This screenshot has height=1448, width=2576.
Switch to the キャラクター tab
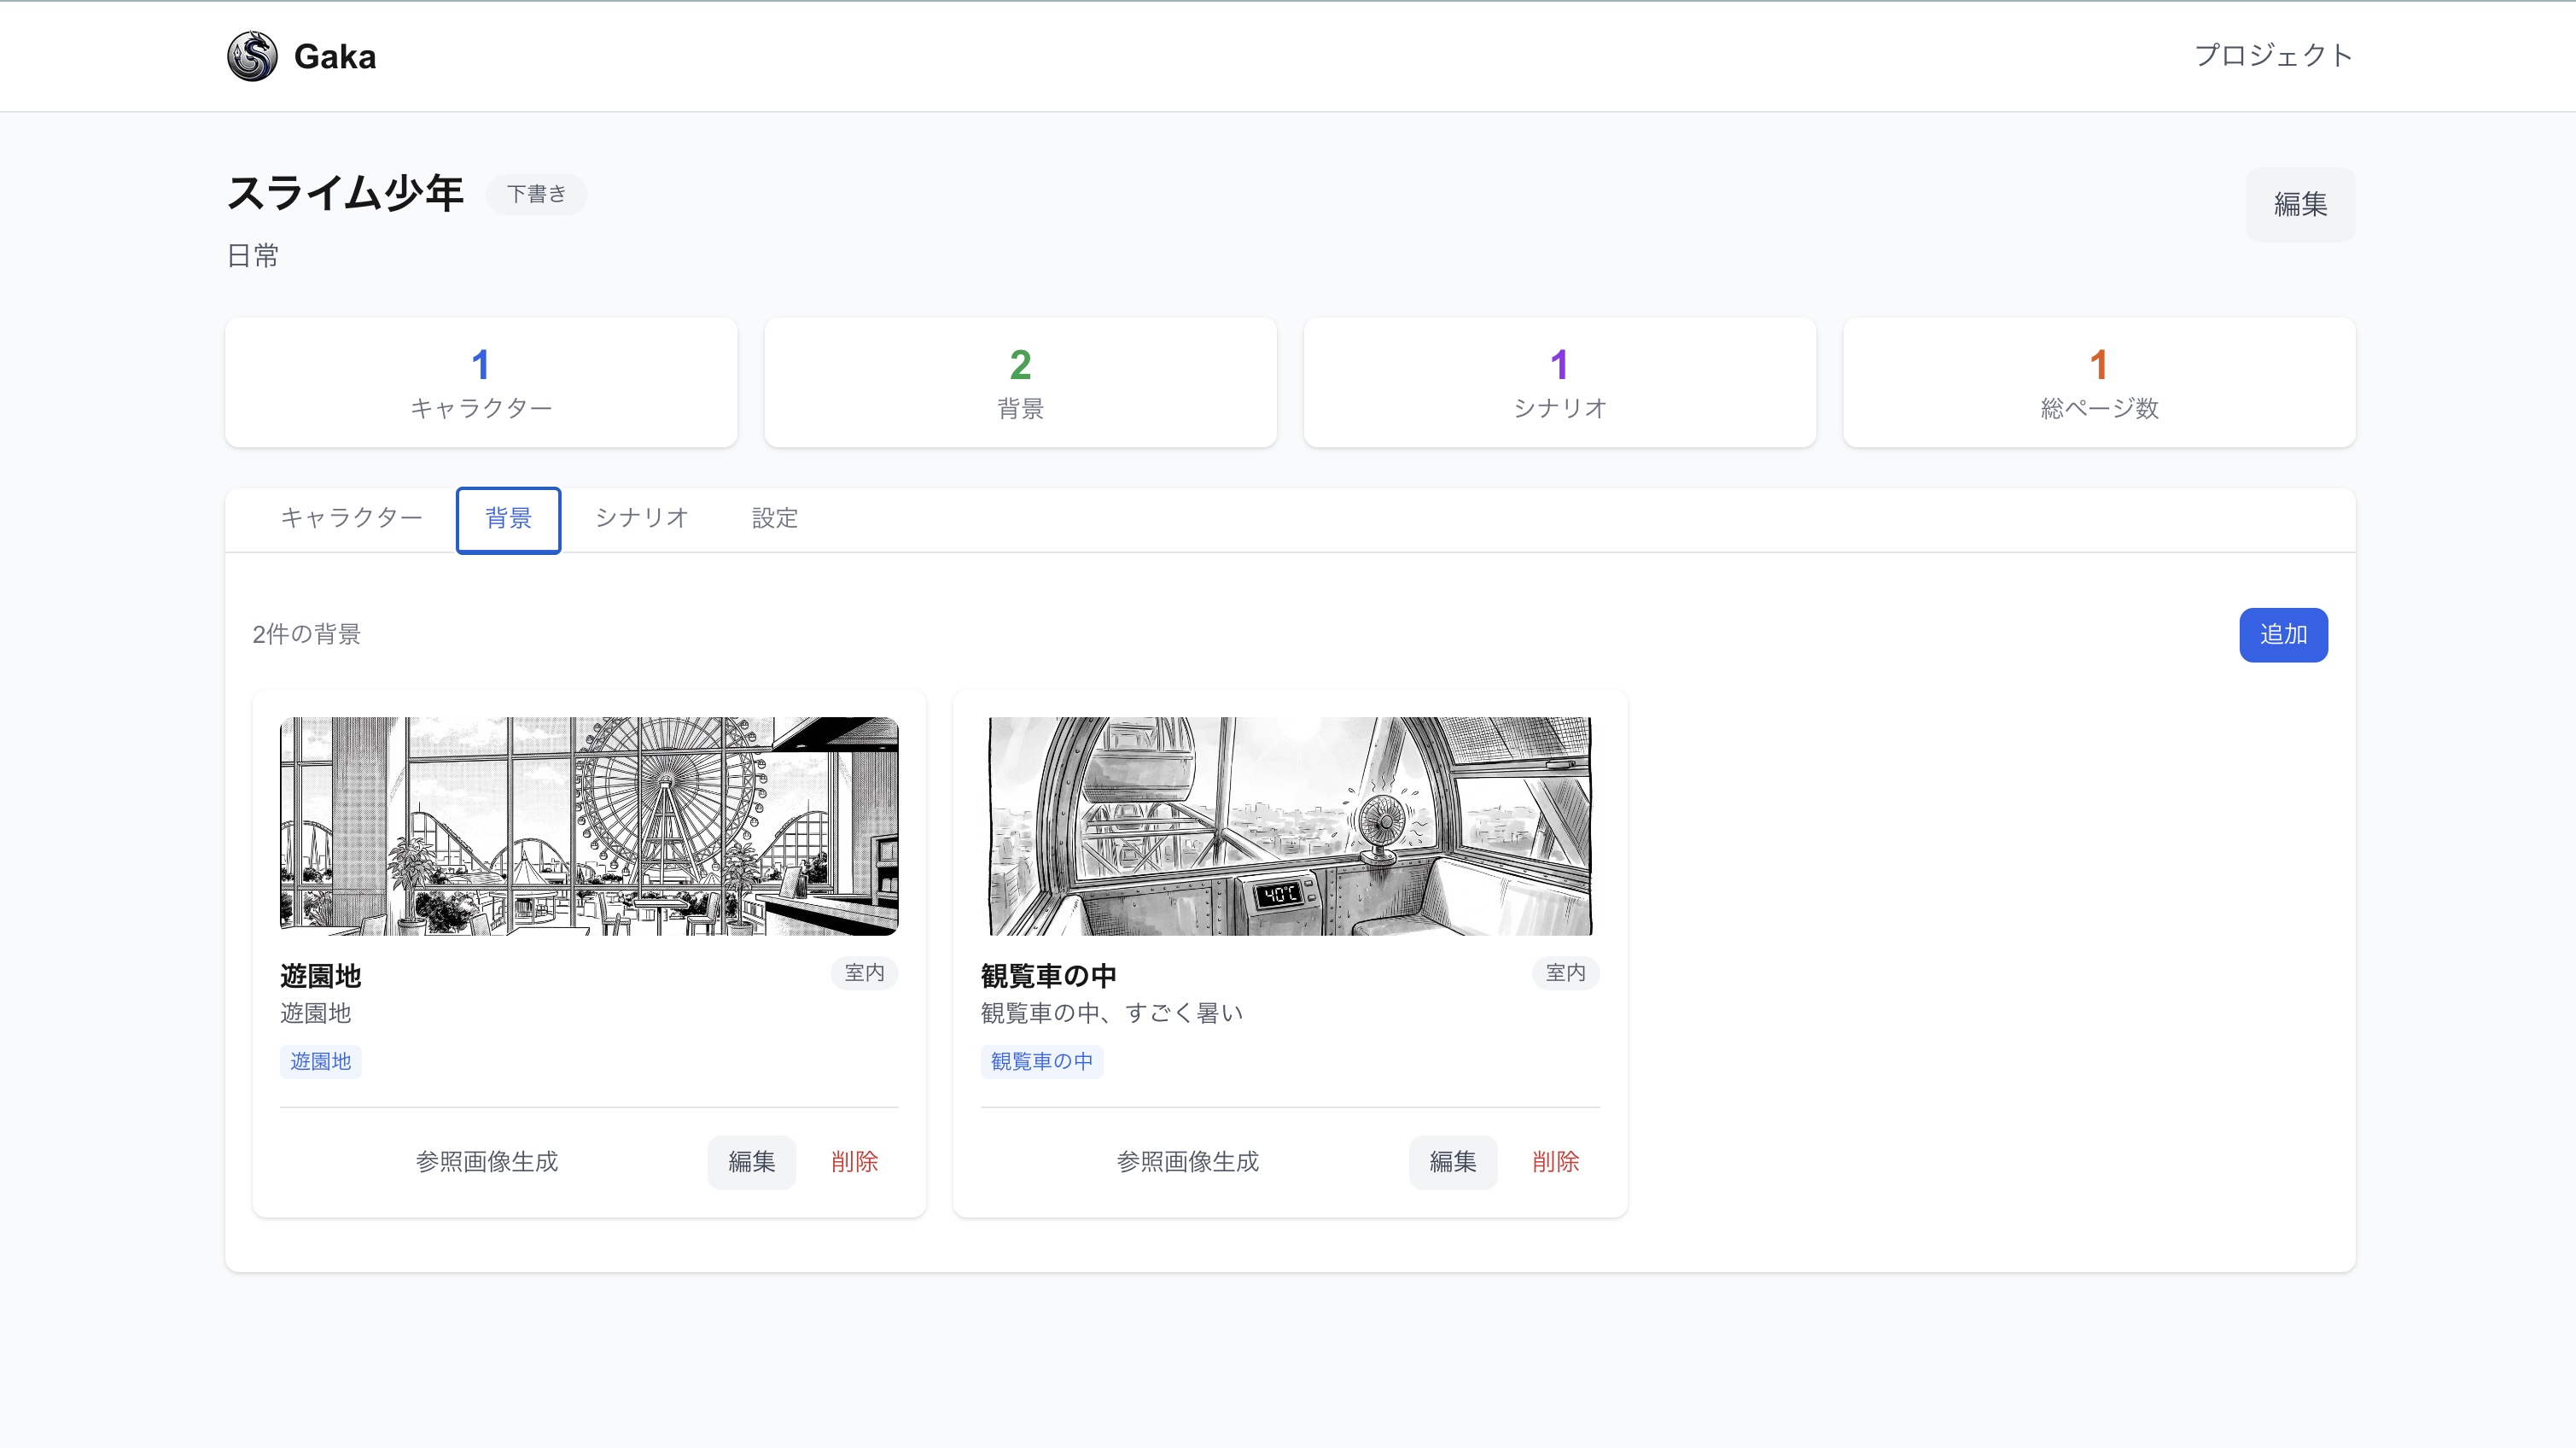point(352,518)
